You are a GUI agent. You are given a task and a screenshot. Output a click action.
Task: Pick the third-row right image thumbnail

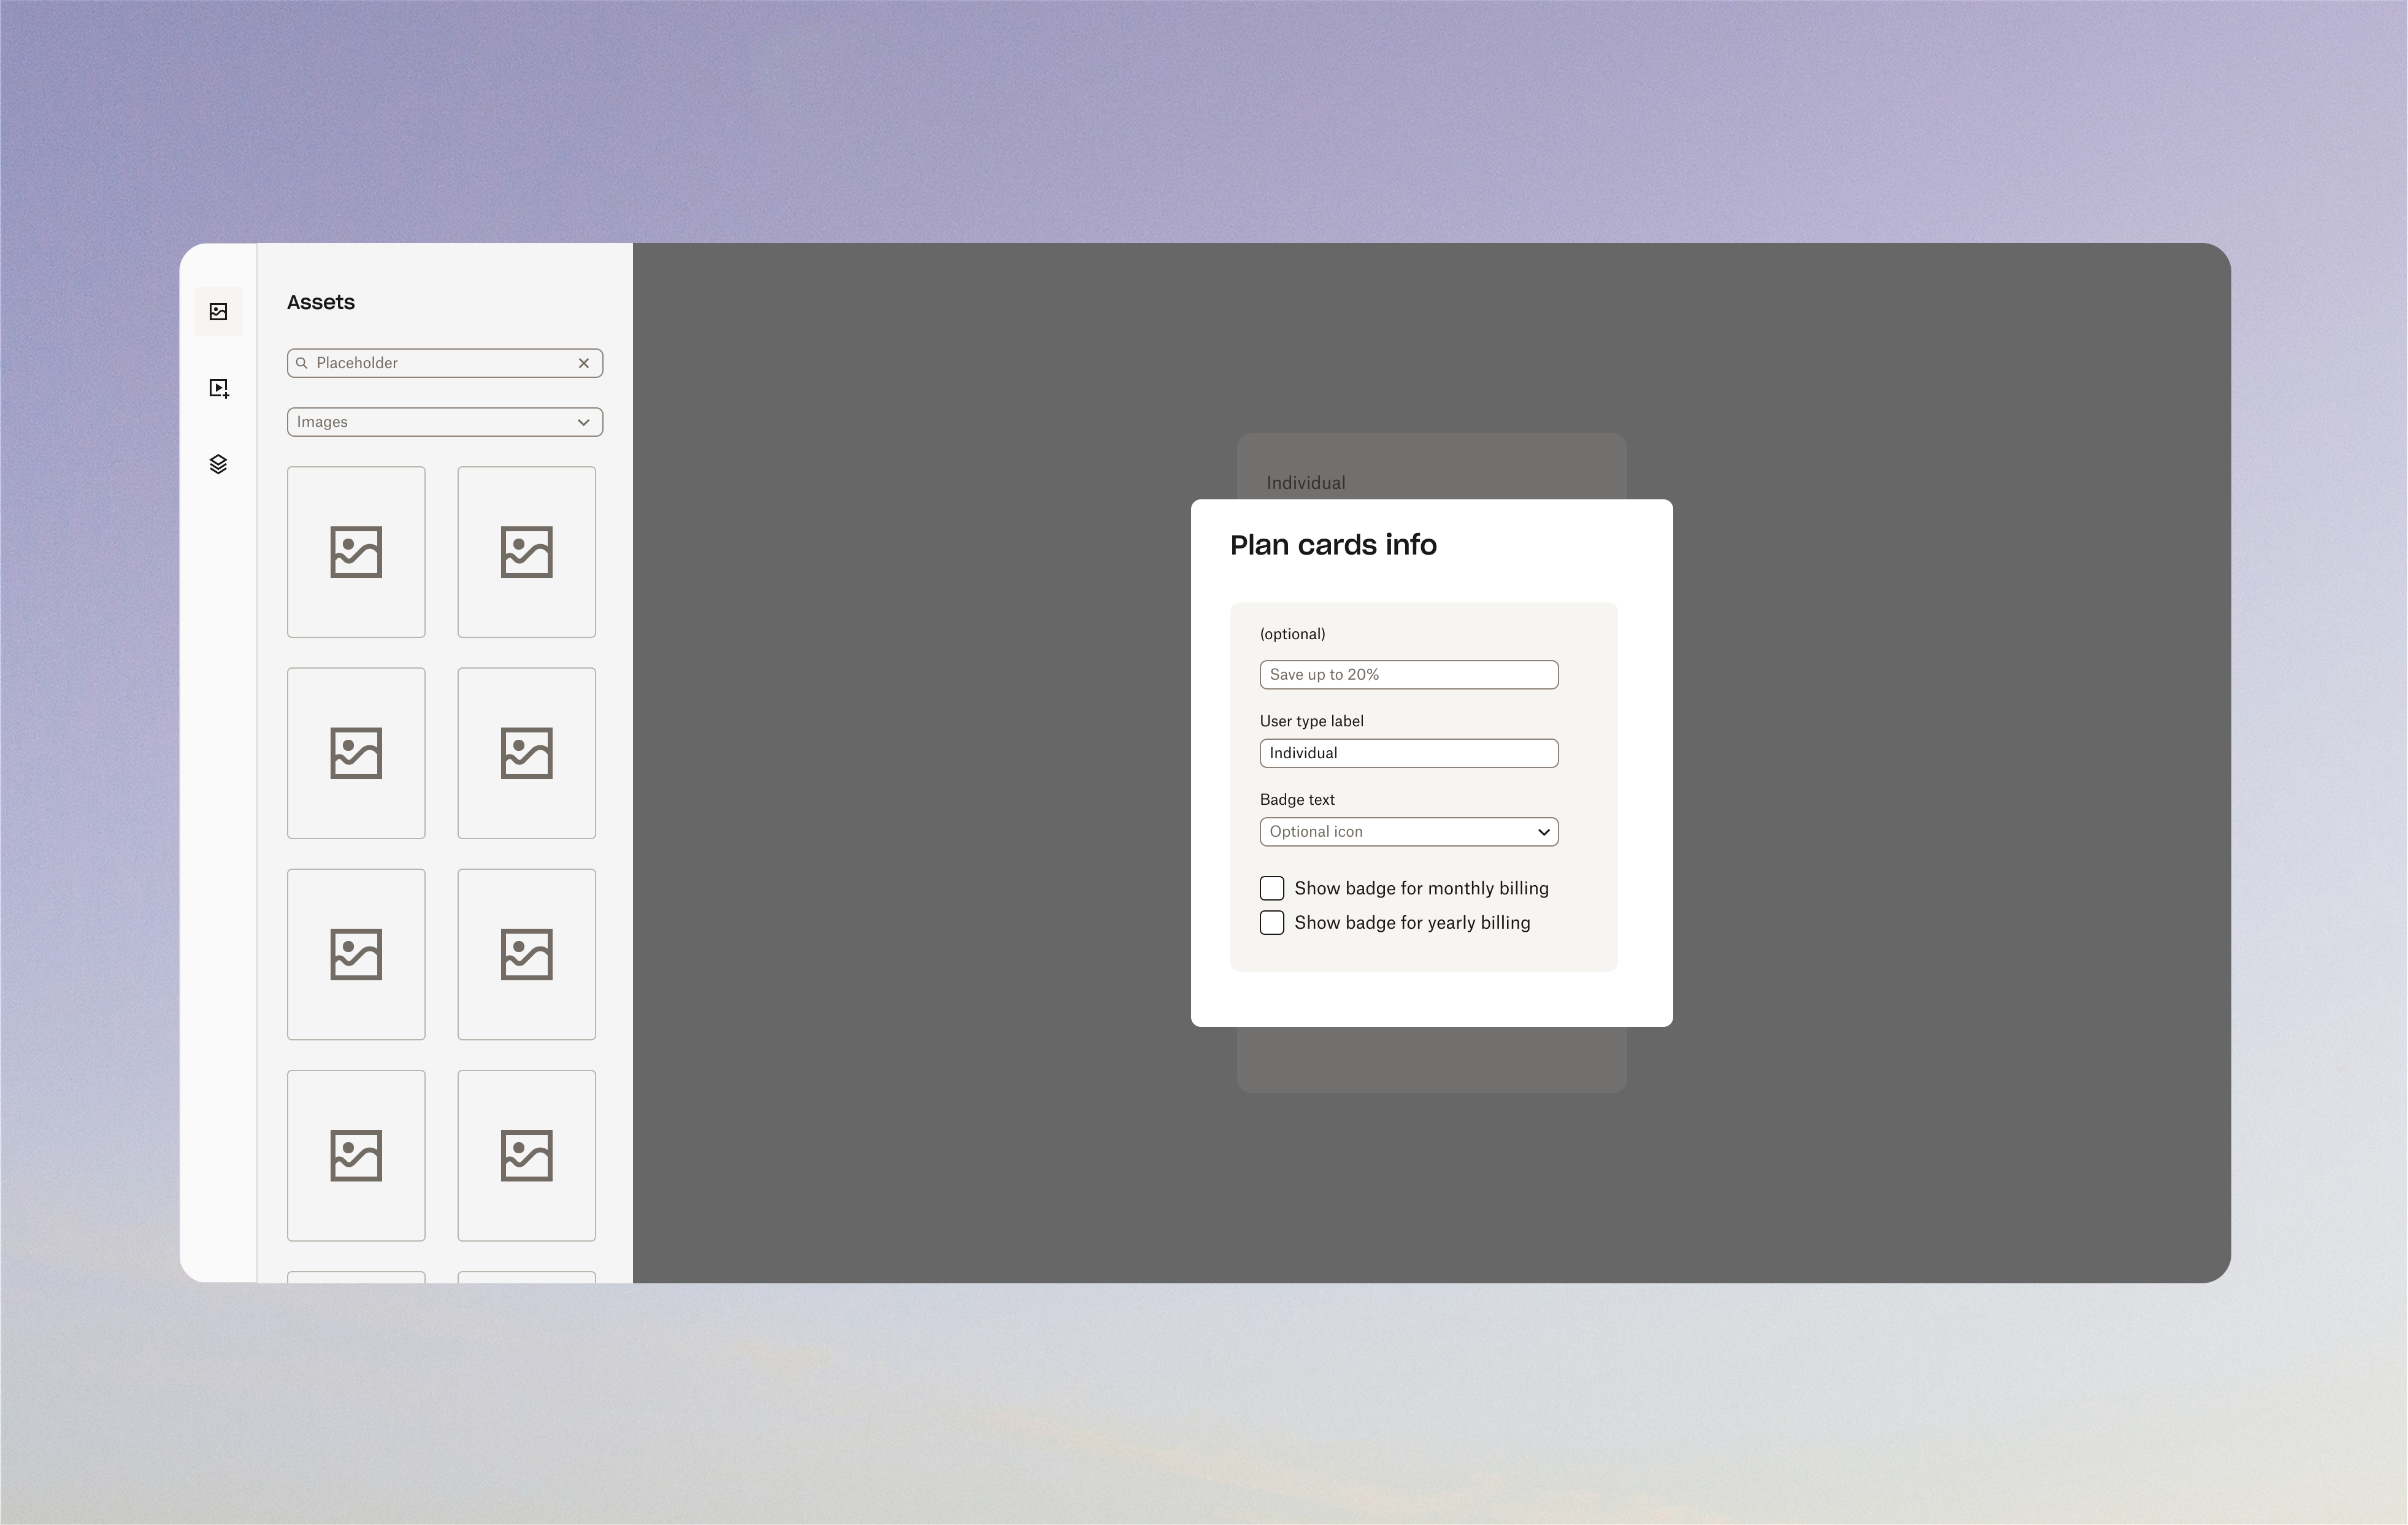(526, 954)
